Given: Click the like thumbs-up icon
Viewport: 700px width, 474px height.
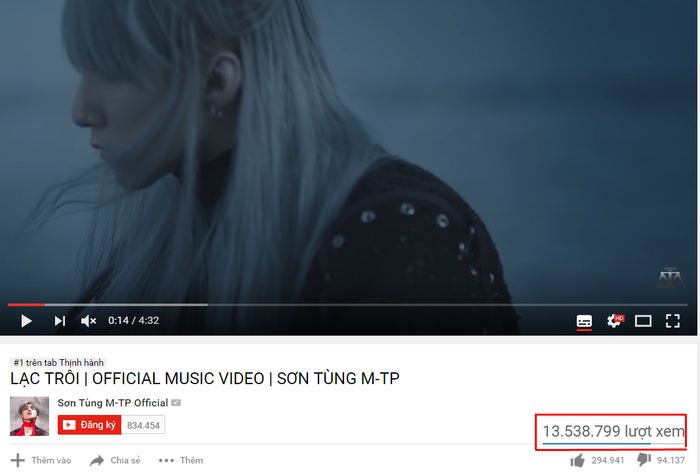Looking at the screenshot, I should tap(577, 460).
